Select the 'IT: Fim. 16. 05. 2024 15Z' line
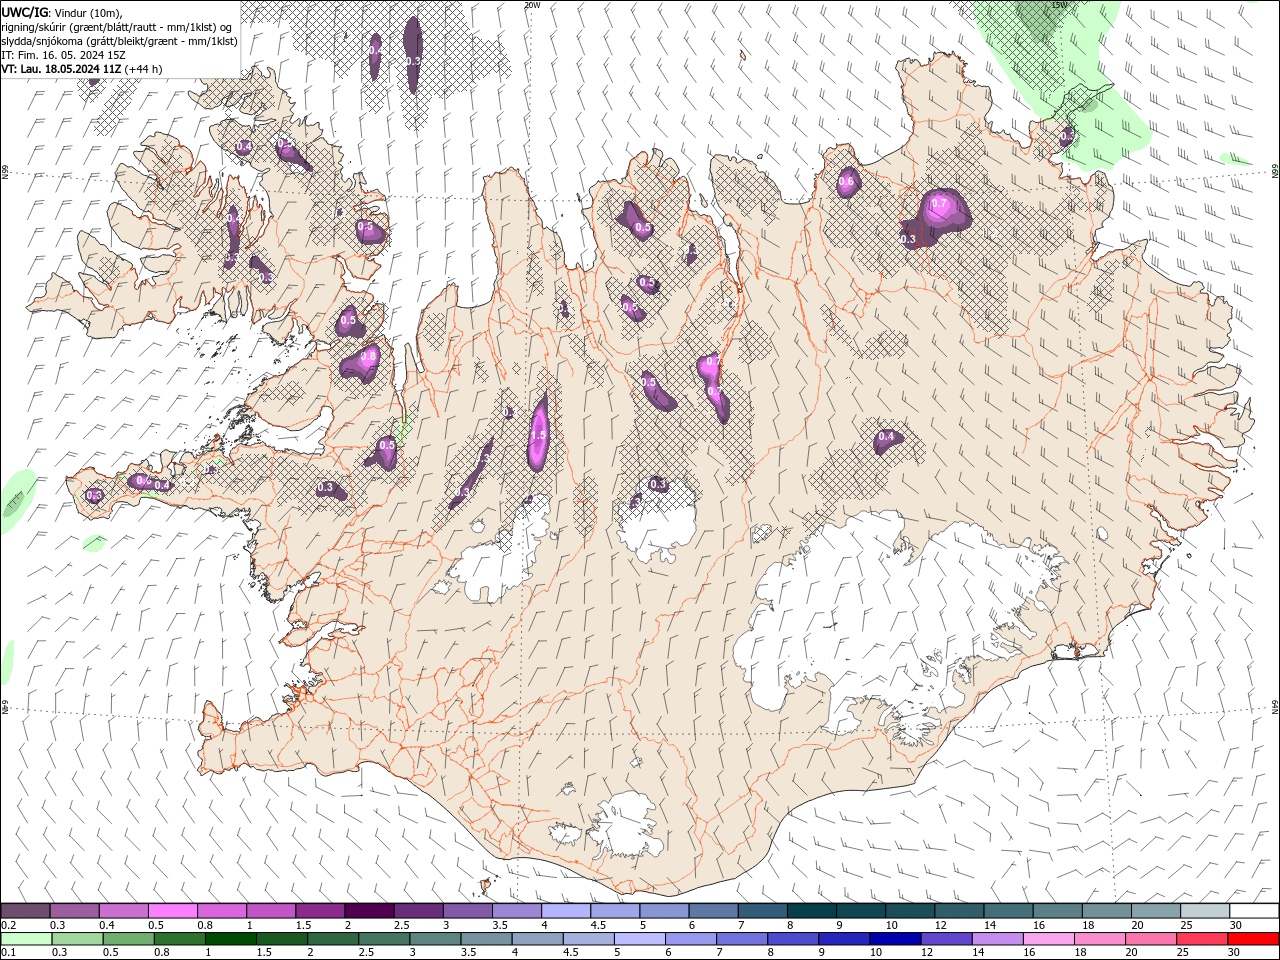Image resolution: width=1280 pixels, height=960 pixels. [63, 55]
